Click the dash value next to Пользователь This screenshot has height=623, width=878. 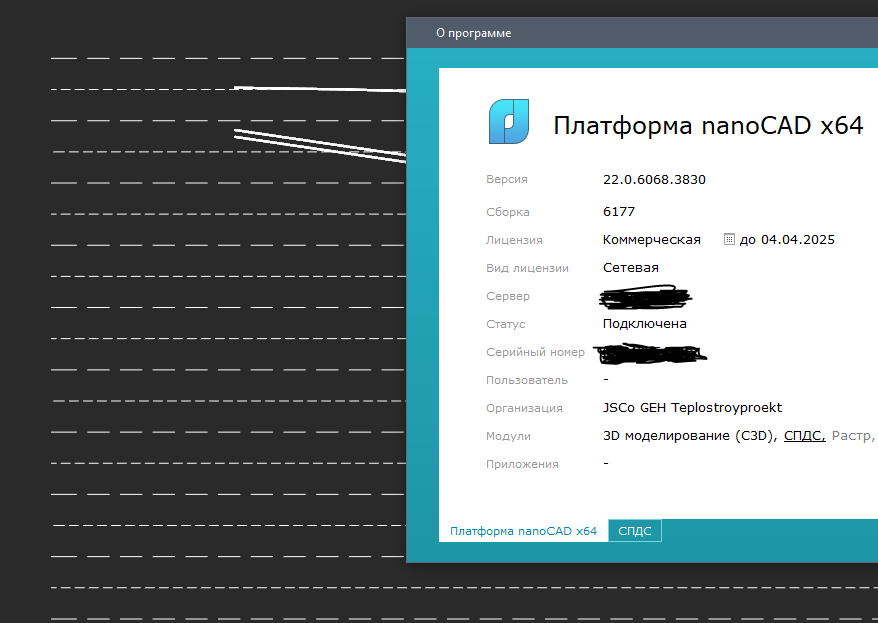click(x=606, y=380)
